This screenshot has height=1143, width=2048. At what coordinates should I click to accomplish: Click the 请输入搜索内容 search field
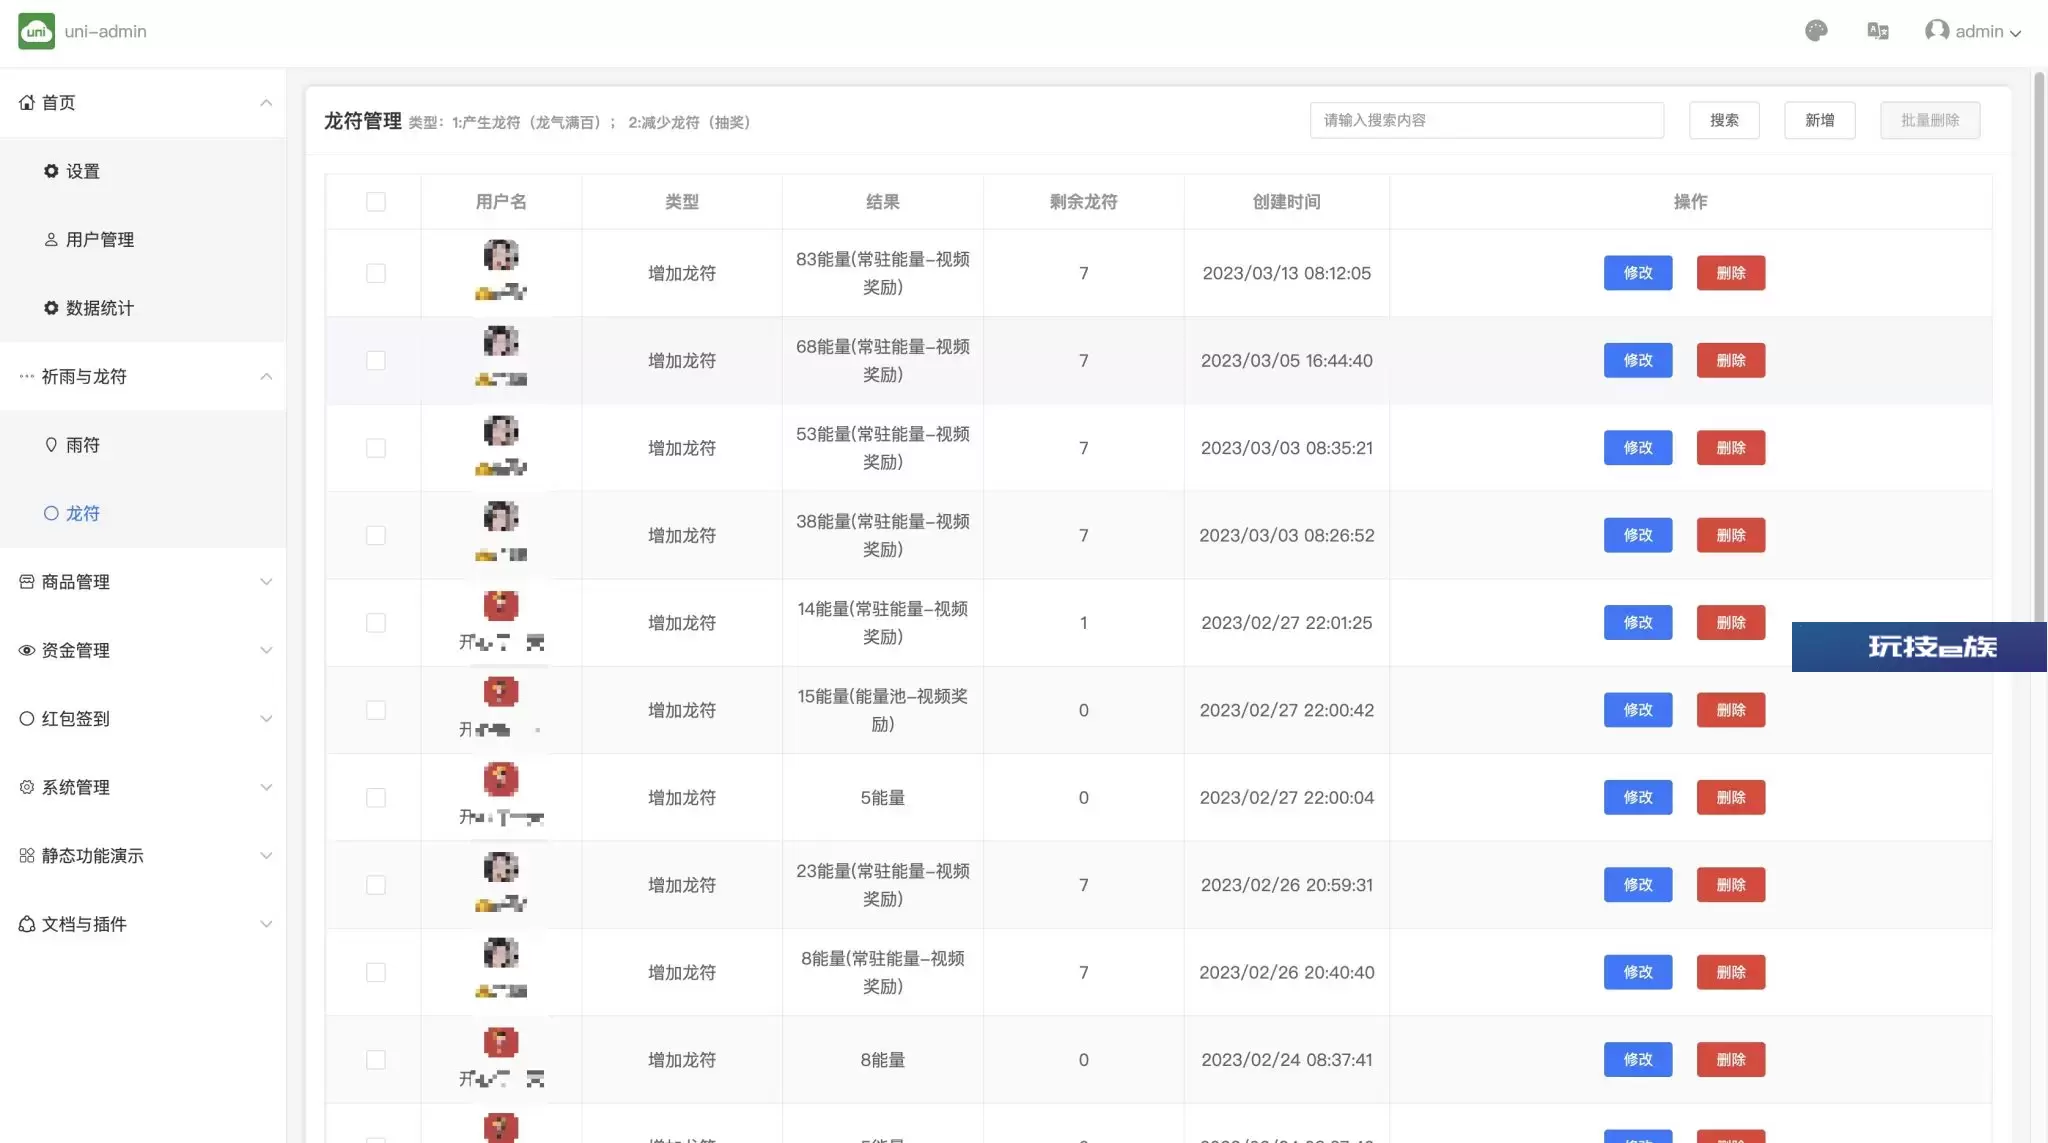pyautogui.click(x=1486, y=120)
